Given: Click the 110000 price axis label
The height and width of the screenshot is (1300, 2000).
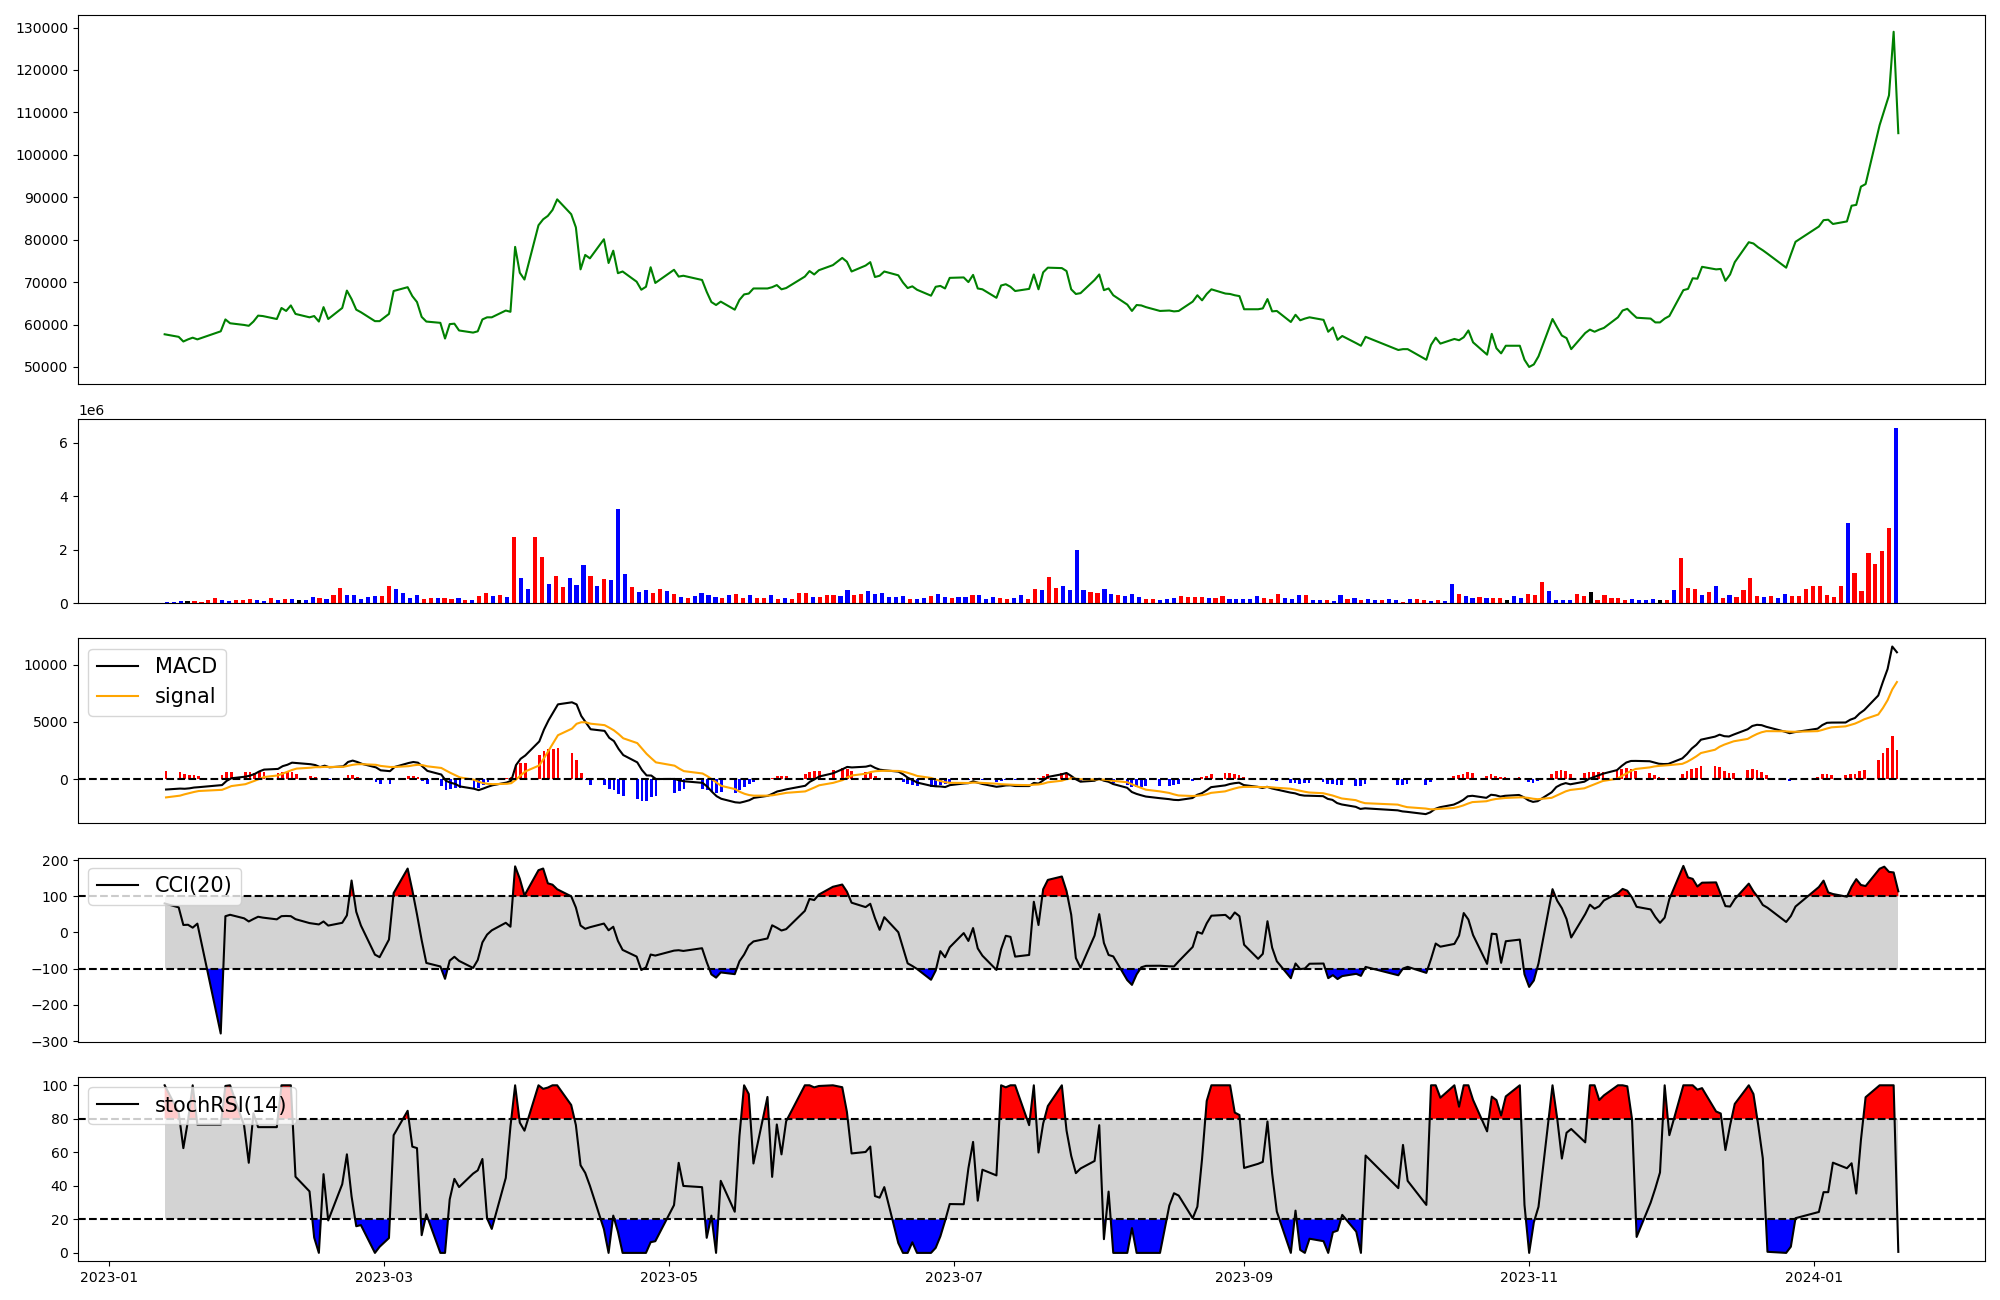Looking at the screenshot, I should [42, 113].
